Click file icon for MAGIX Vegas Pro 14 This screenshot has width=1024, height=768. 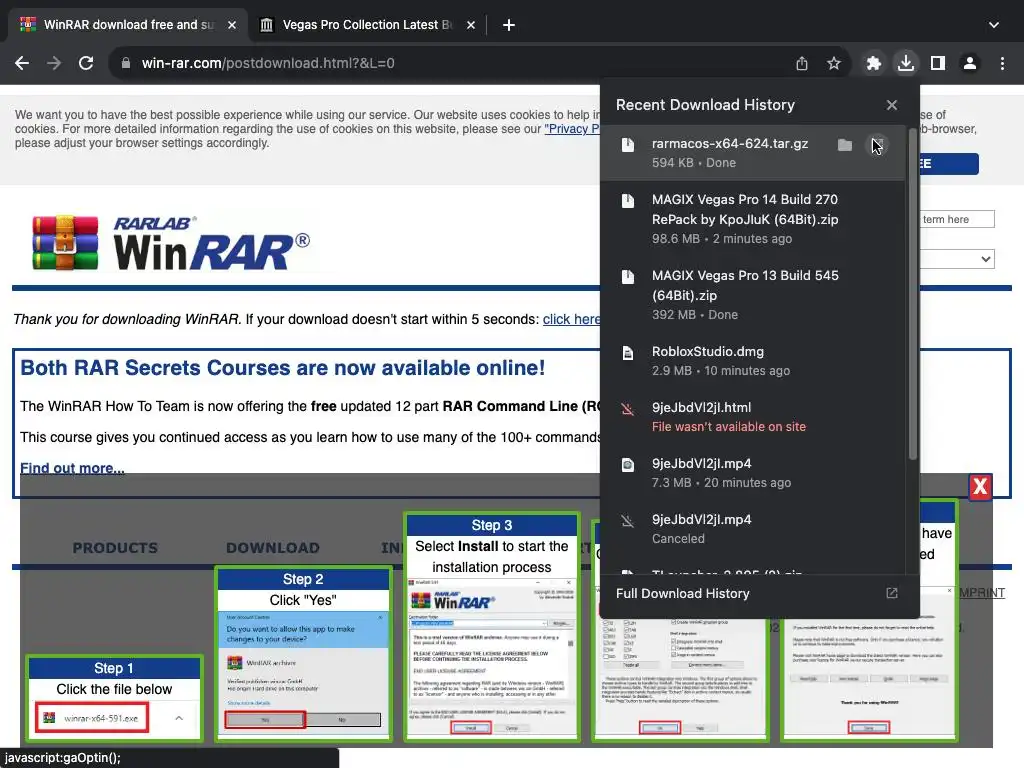[x=628, y=200]
